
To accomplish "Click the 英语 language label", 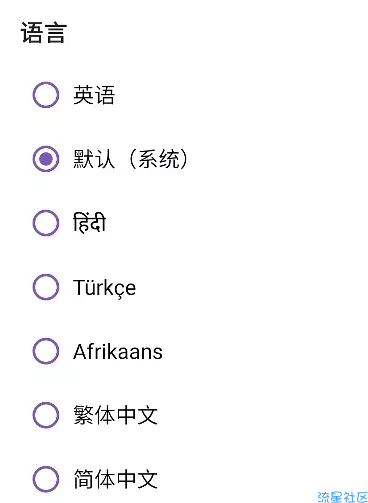I will tap(94, 95).
